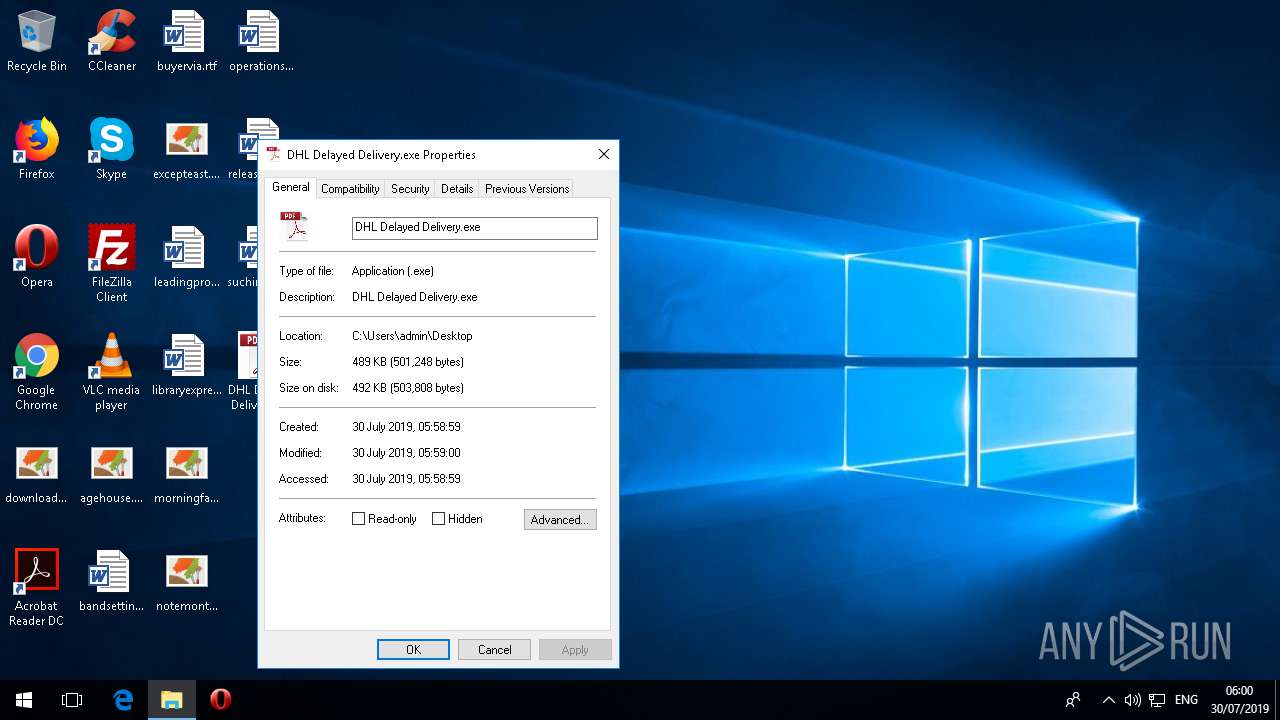Open Task View on the taskbar
The image size is (1280, 720).
(72, 700)
